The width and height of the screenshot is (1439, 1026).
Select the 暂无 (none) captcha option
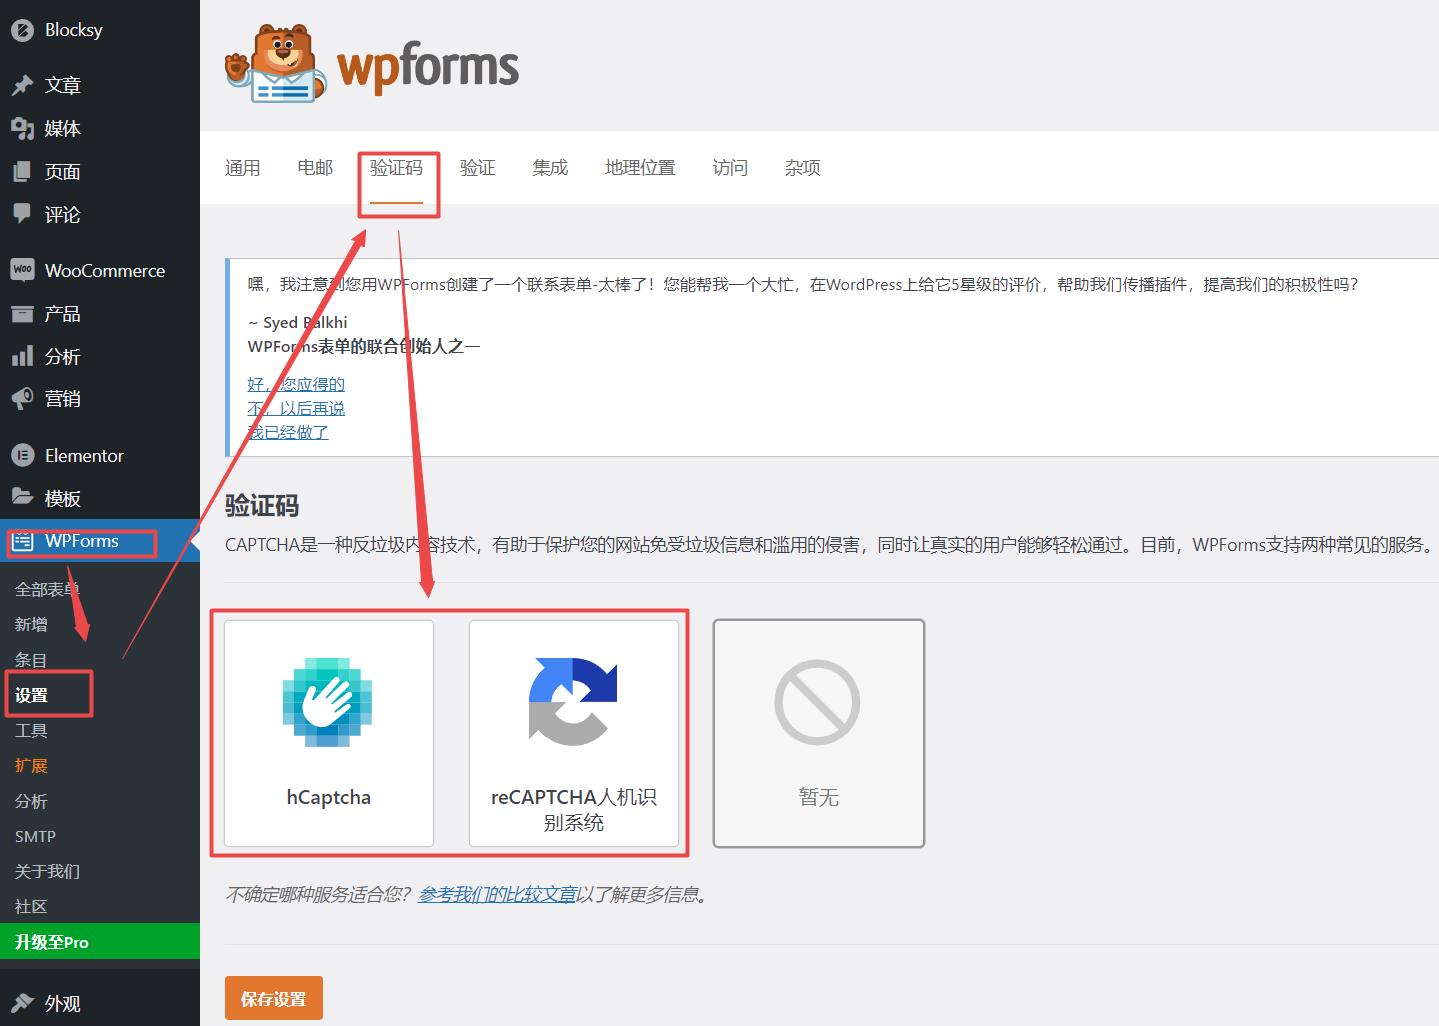819,733
